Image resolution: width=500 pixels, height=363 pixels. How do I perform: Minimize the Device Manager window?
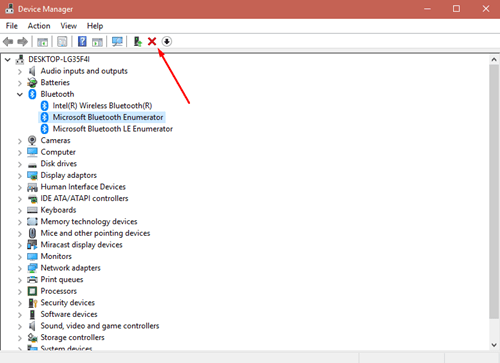click(427, 9)
